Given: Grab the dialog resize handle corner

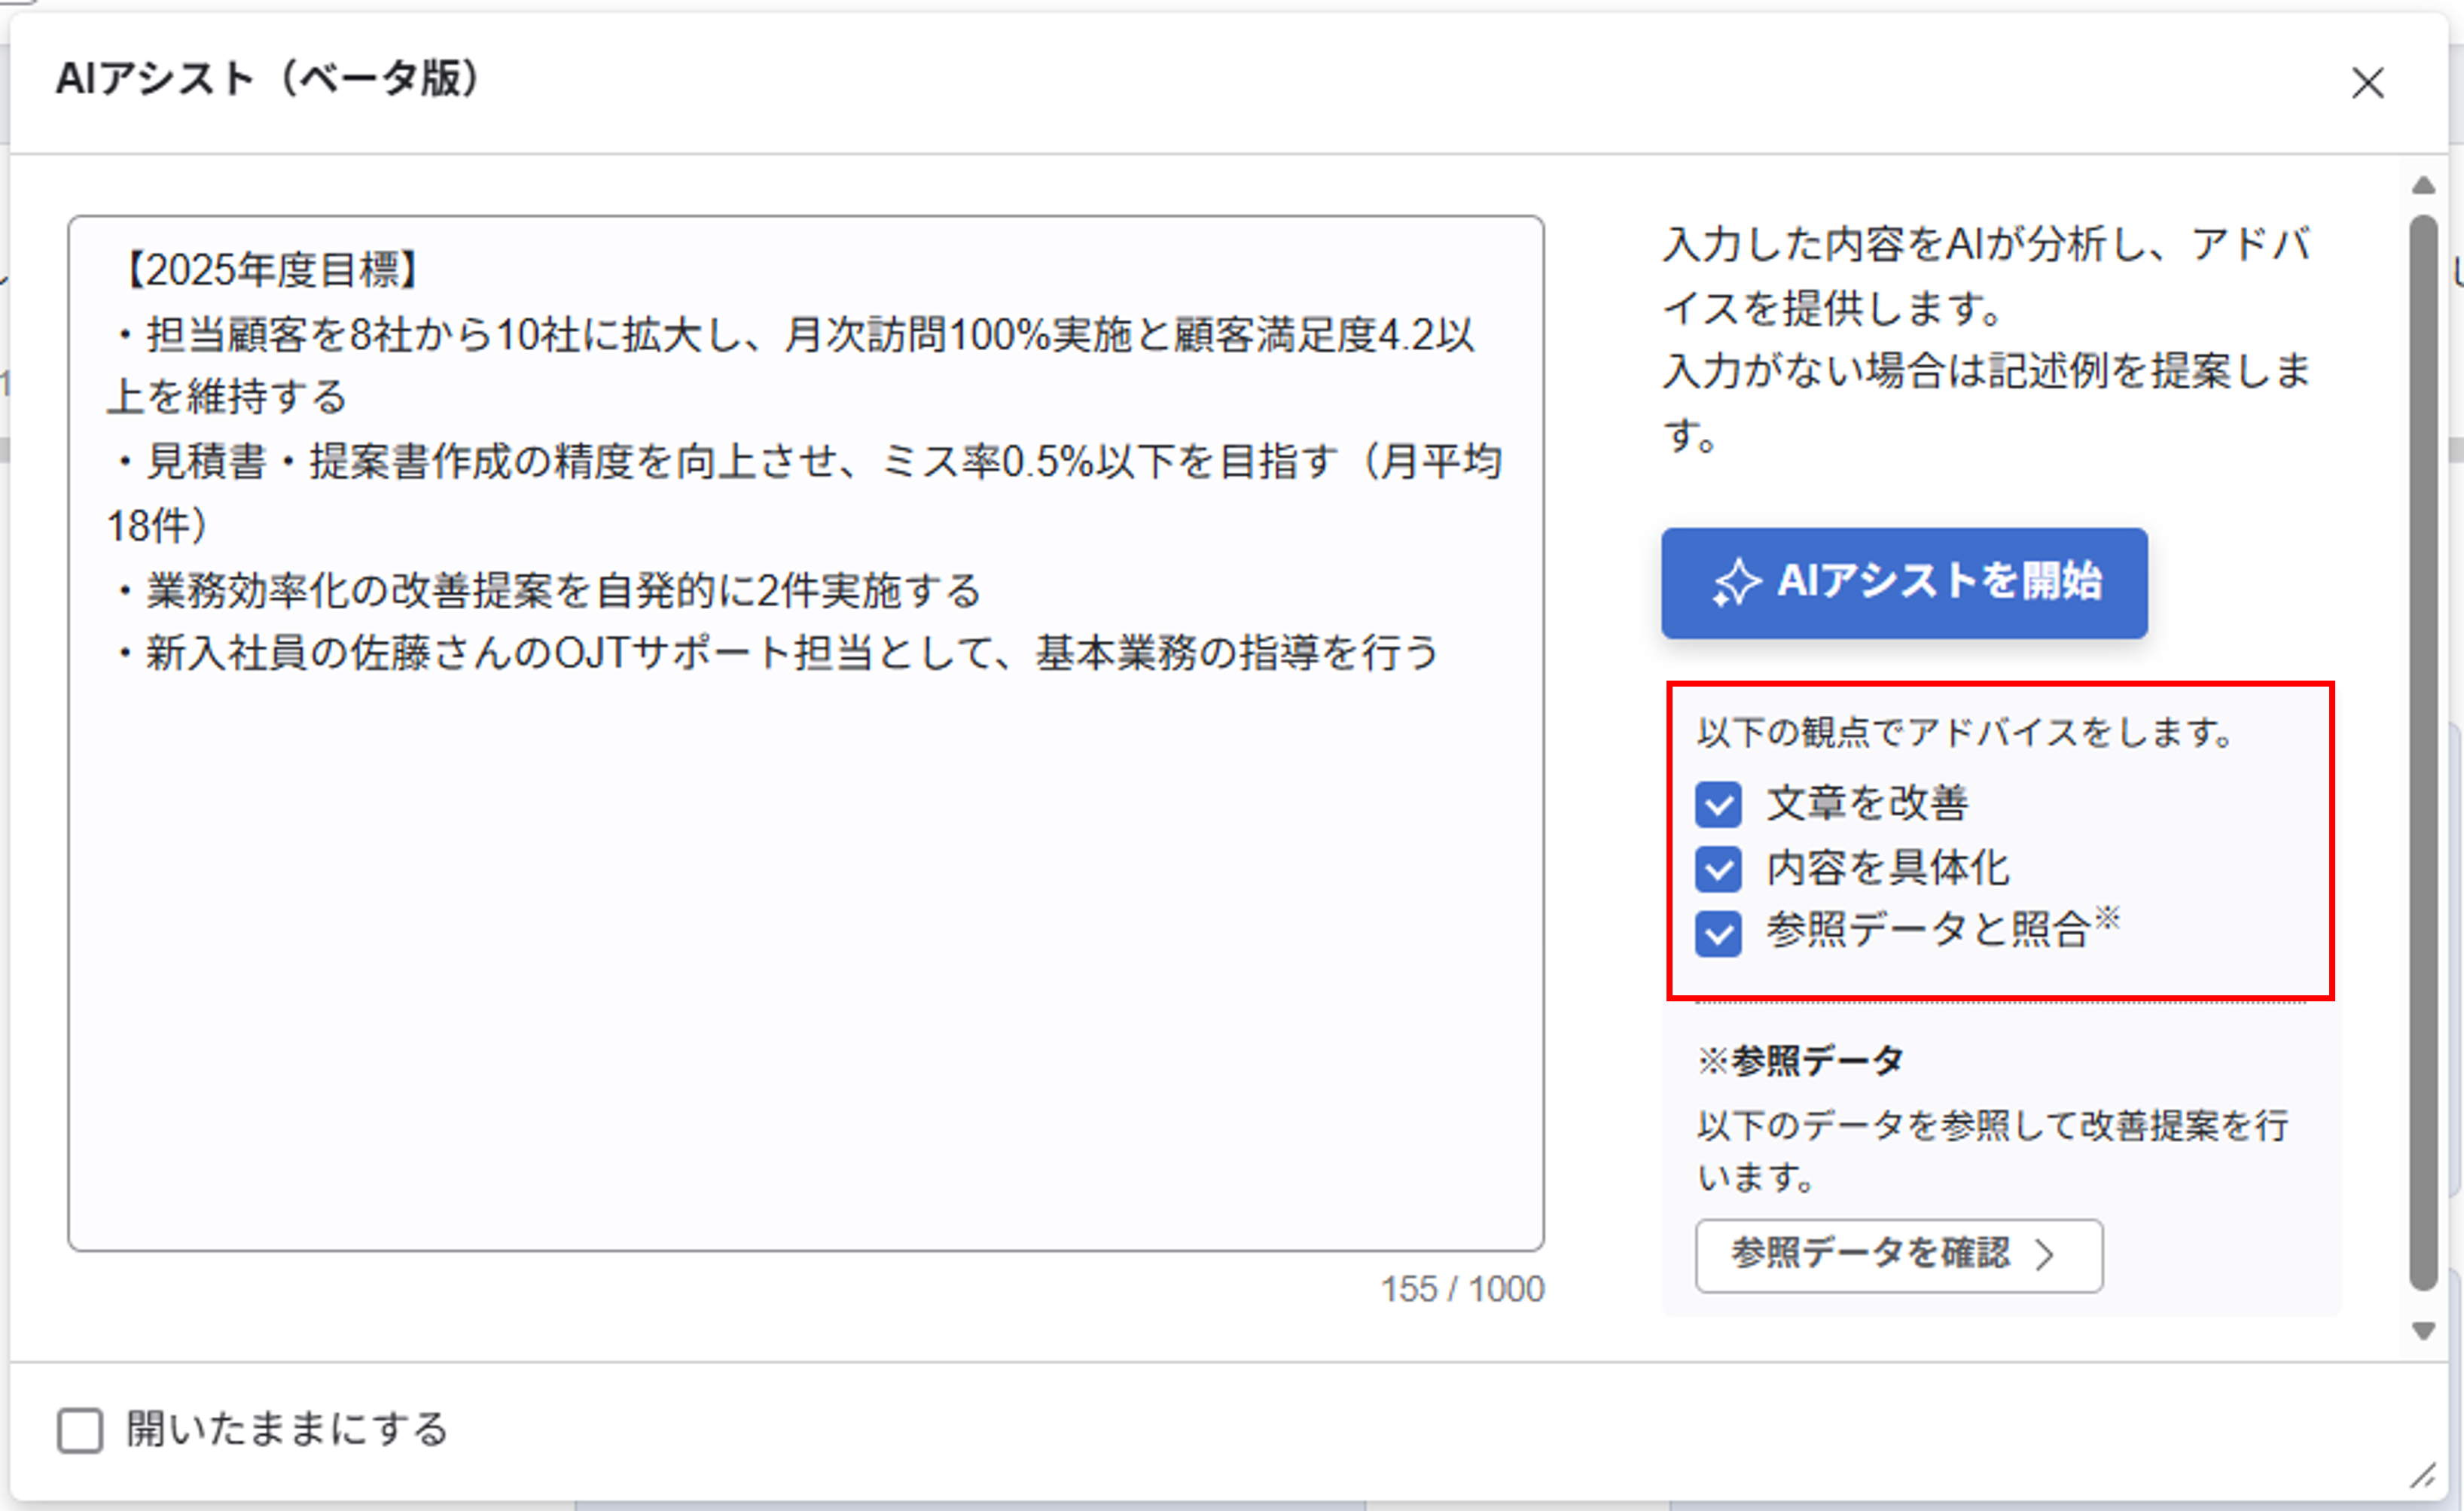Looking at the screenshot, I should pos(2422,1476).
